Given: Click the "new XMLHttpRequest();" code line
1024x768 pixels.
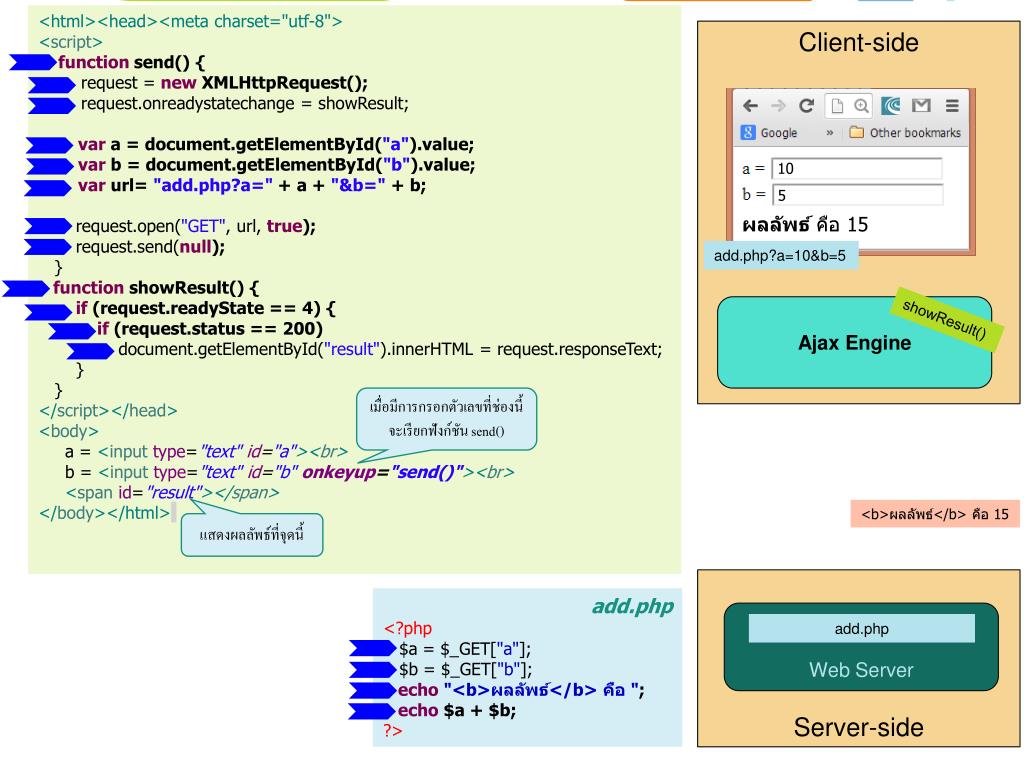Looking at the screenshot, I should (x=224, y=83).
